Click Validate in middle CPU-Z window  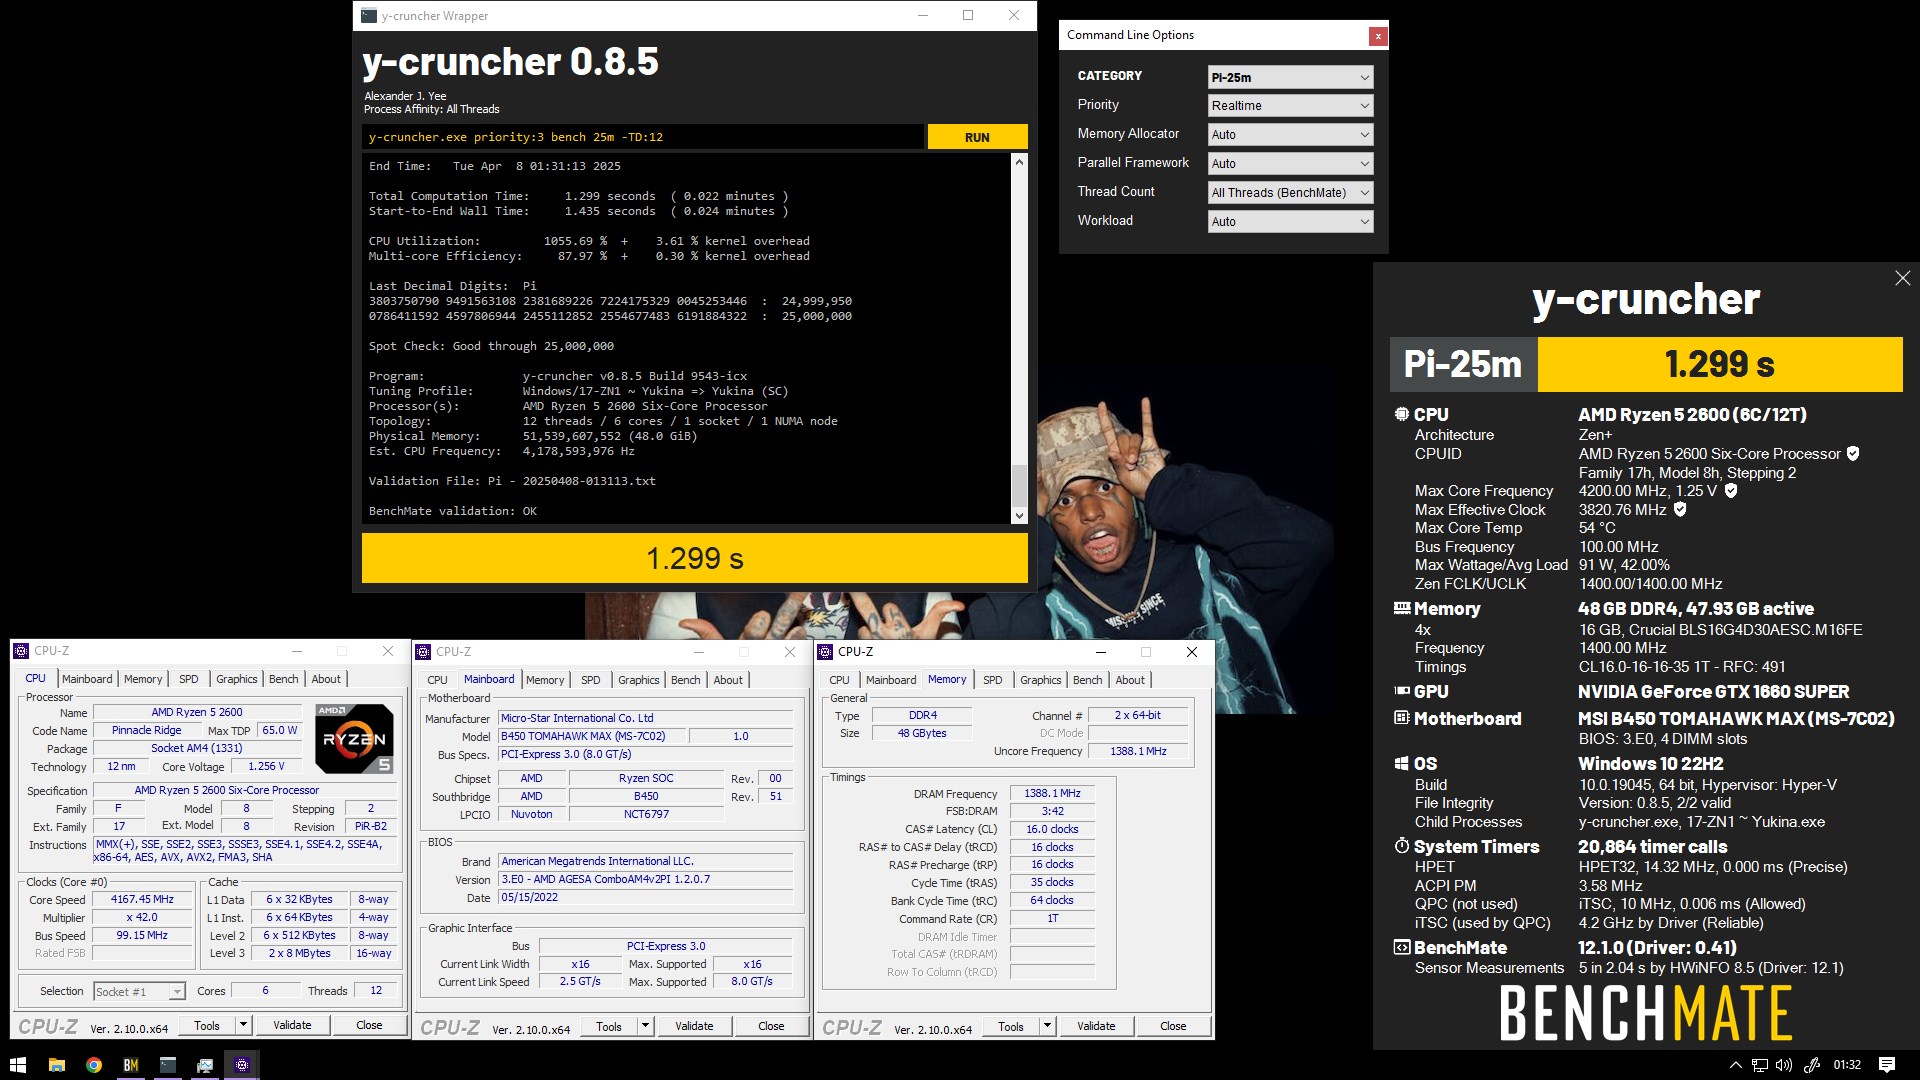[x=694, y=1027]
